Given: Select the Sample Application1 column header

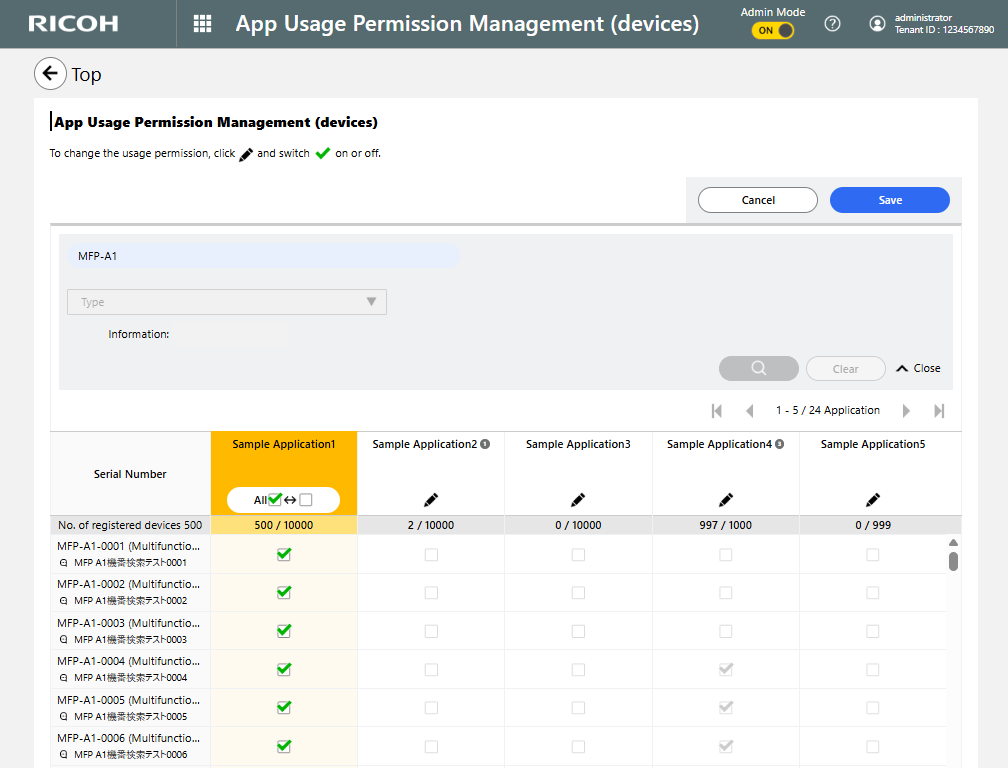Looking at the screenshot, I should (x=284, y=444).
